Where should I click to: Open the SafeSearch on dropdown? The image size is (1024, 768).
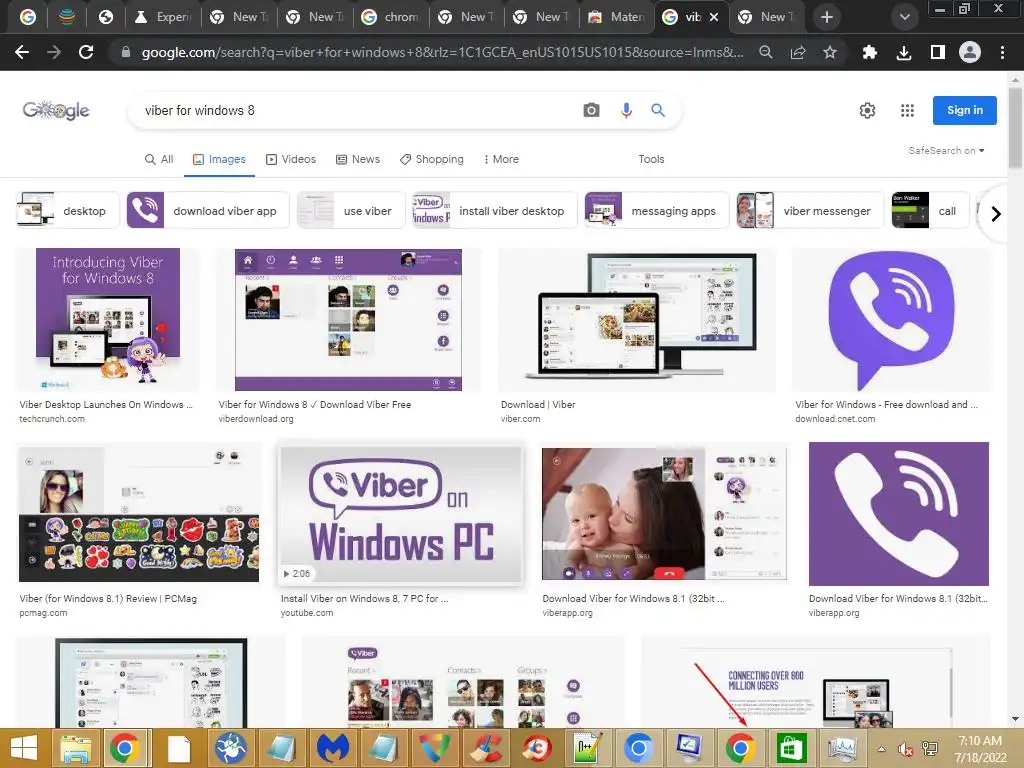coord(946,150)
